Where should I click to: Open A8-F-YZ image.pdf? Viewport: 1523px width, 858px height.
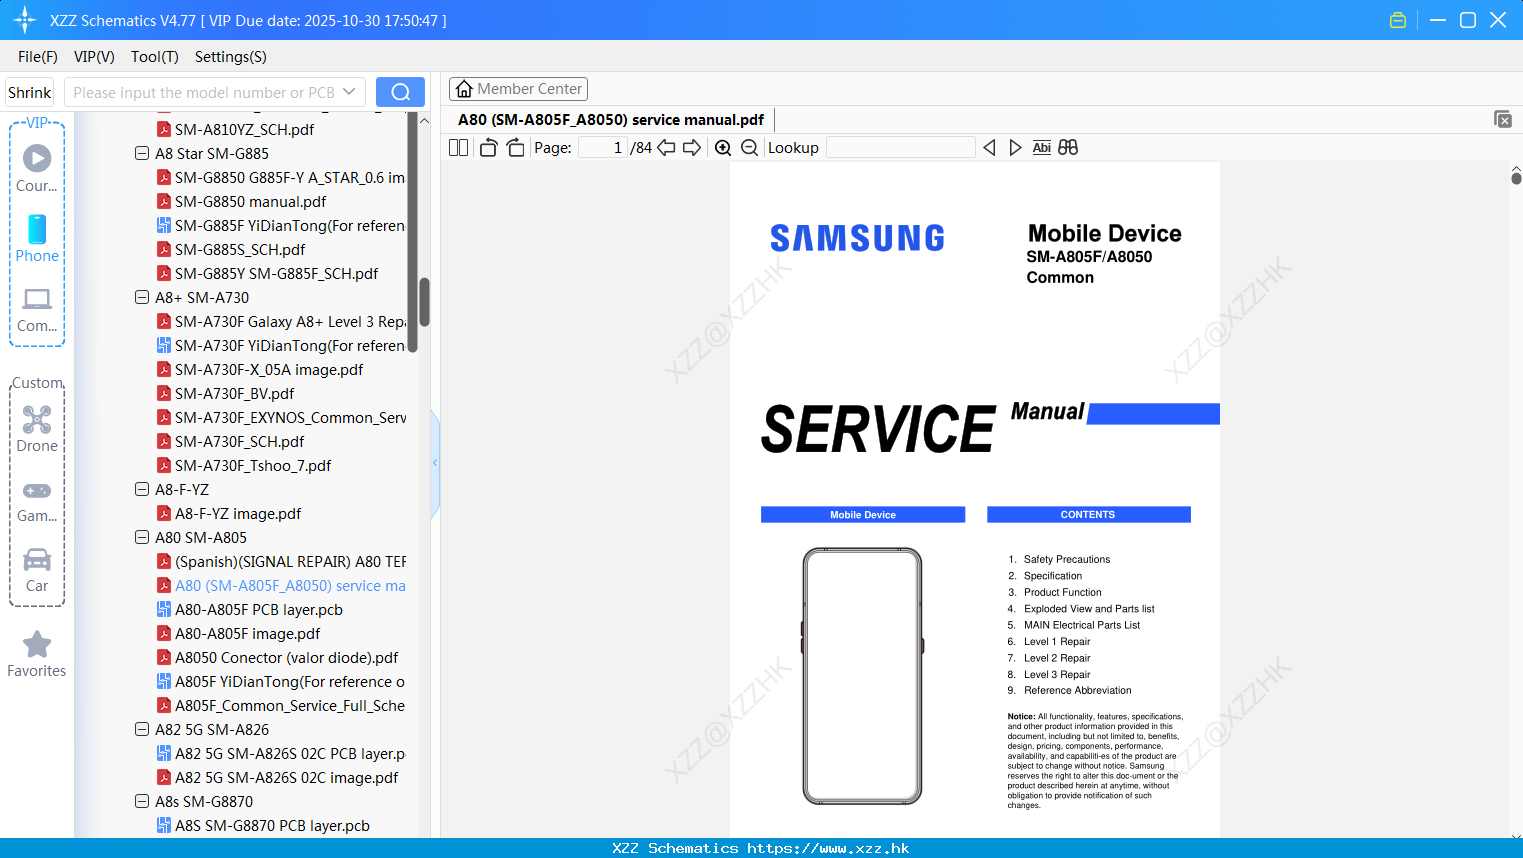tap(229, 513)
